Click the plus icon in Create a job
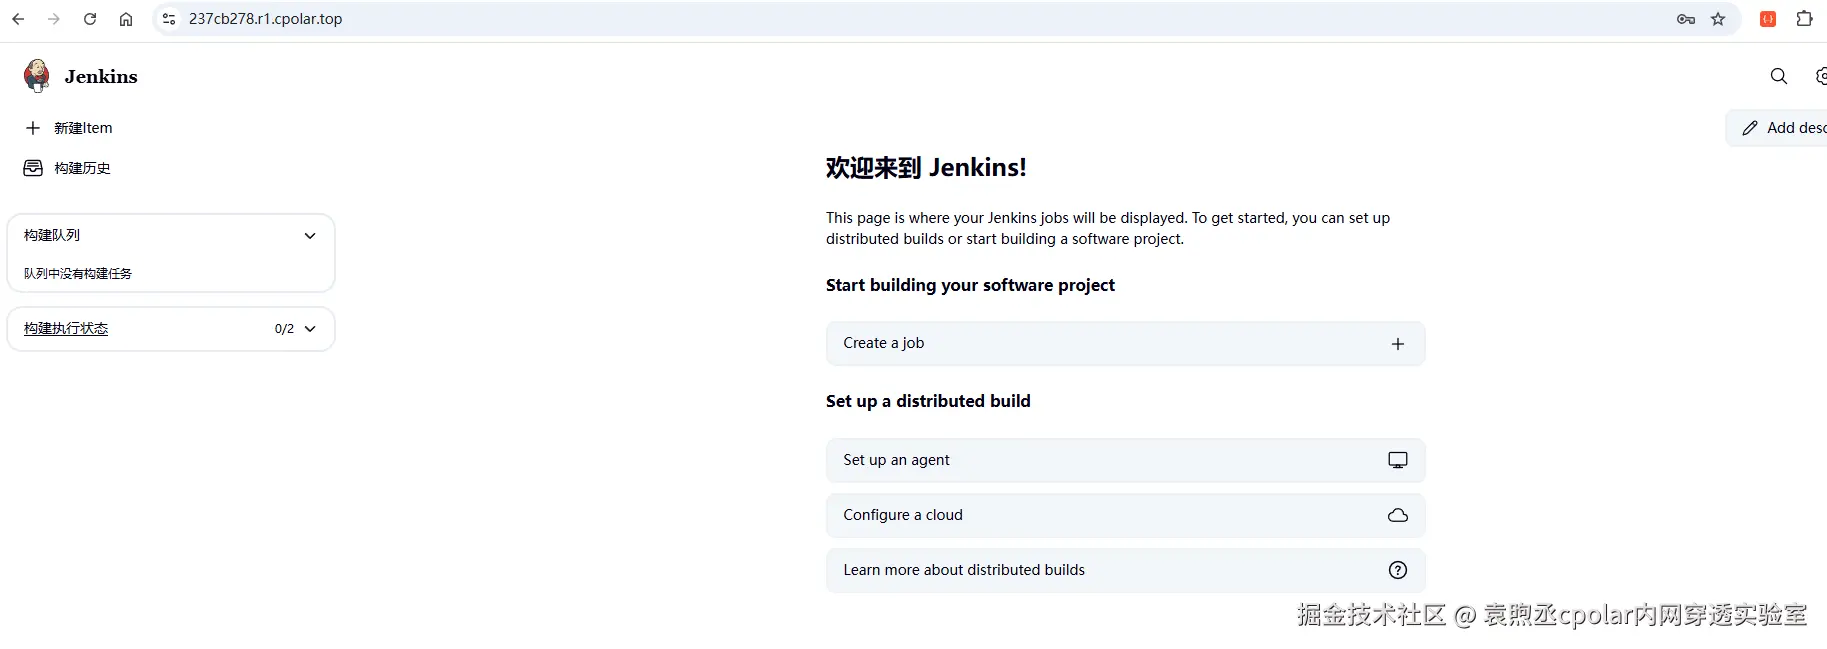The height and width of the screenshot is (649, 1827). pos(1398,344)
